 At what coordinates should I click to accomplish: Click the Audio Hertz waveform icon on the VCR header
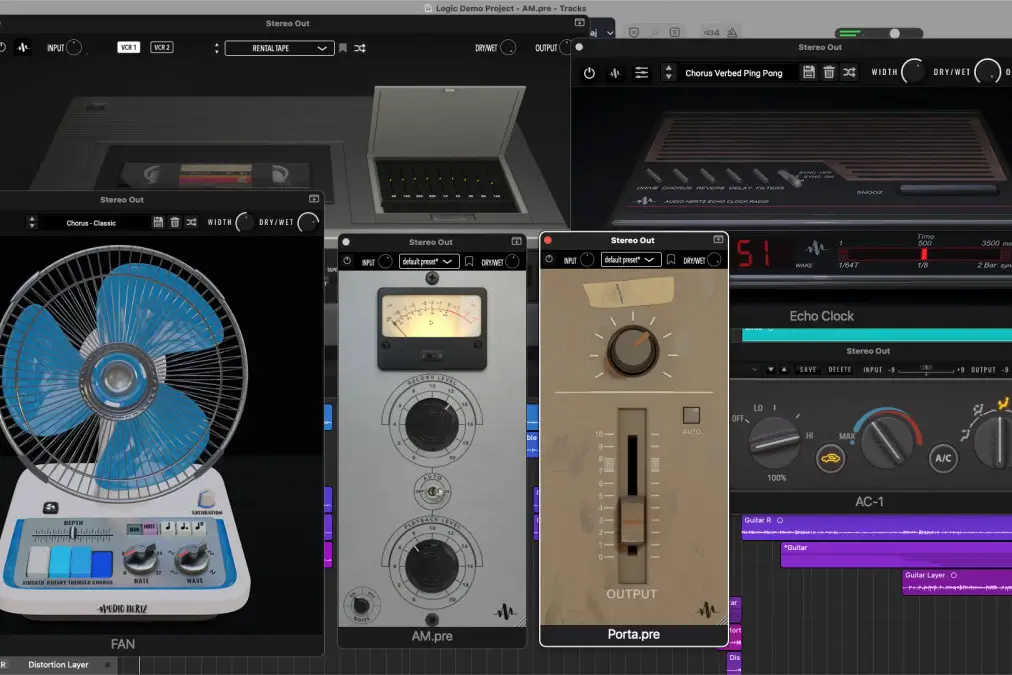[22, 47]
